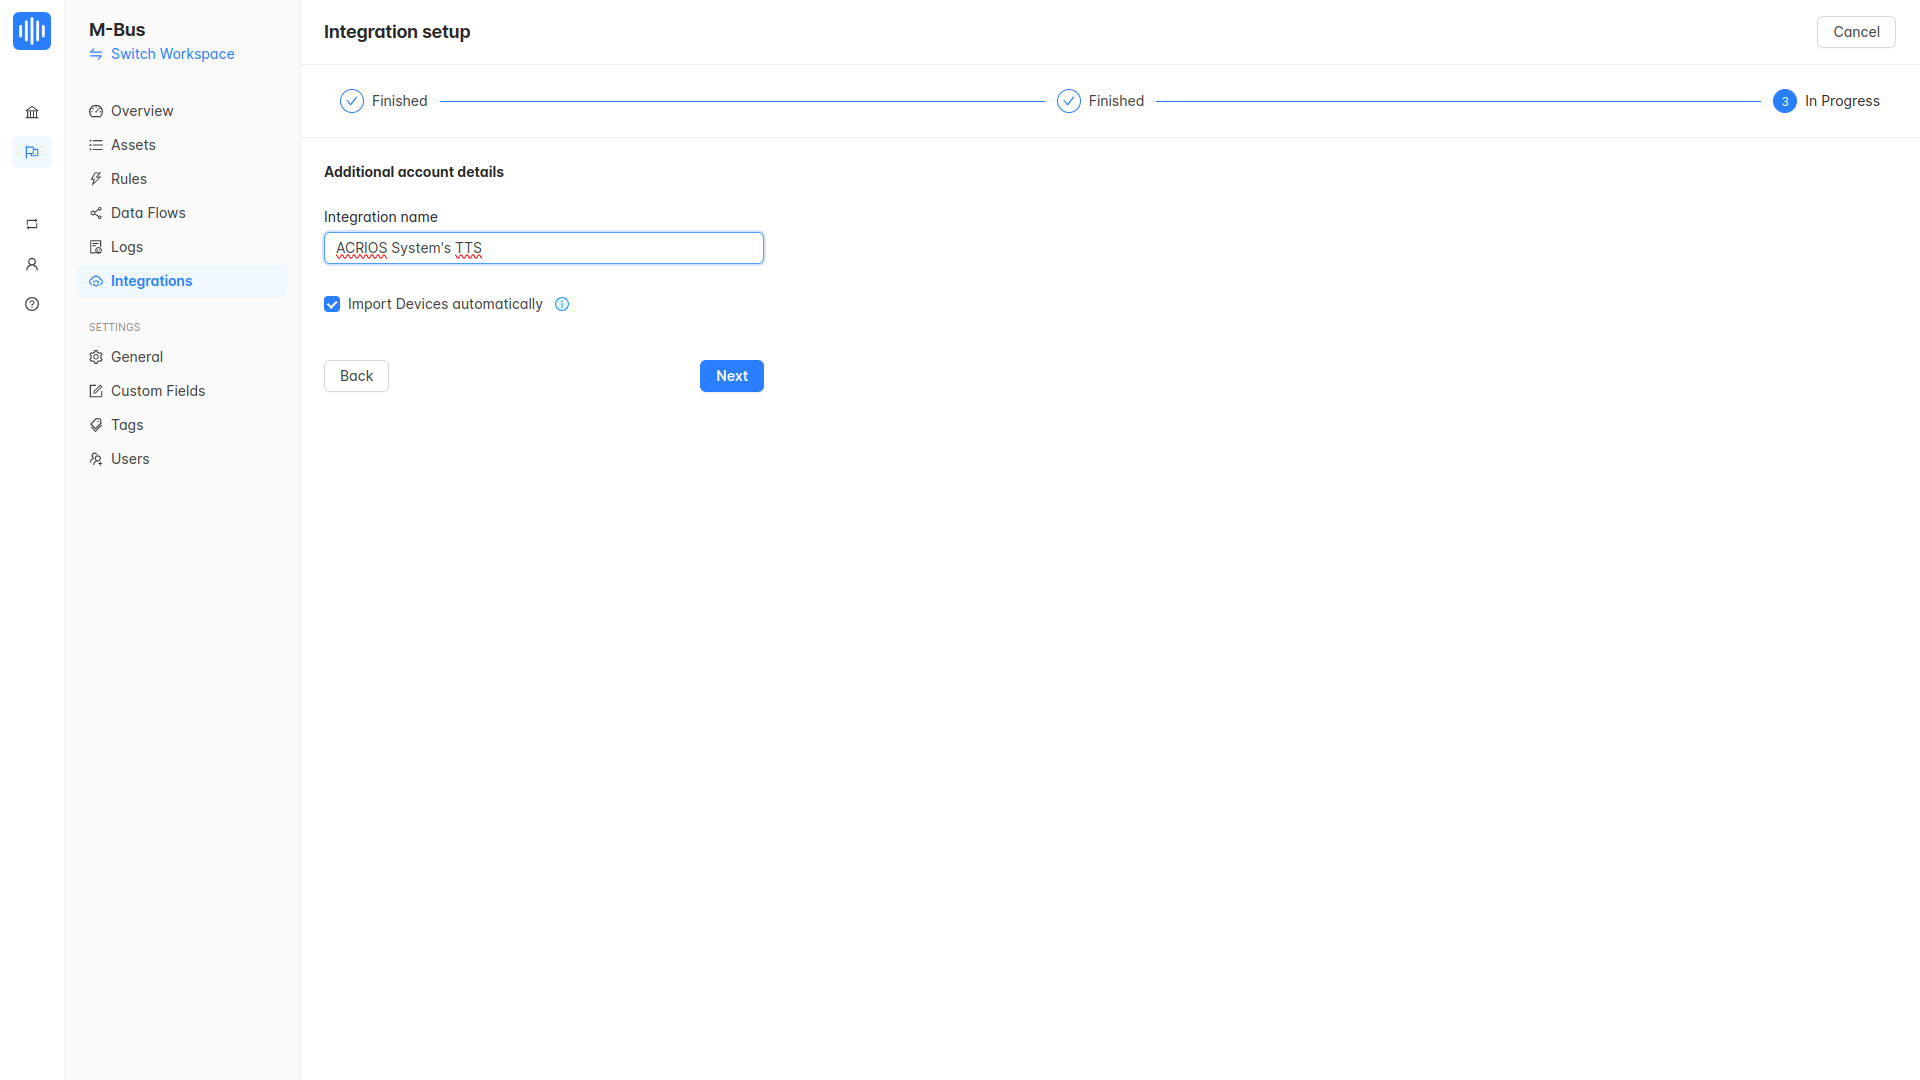Click the repeat arrows icon in rail

tap(32, 224)
